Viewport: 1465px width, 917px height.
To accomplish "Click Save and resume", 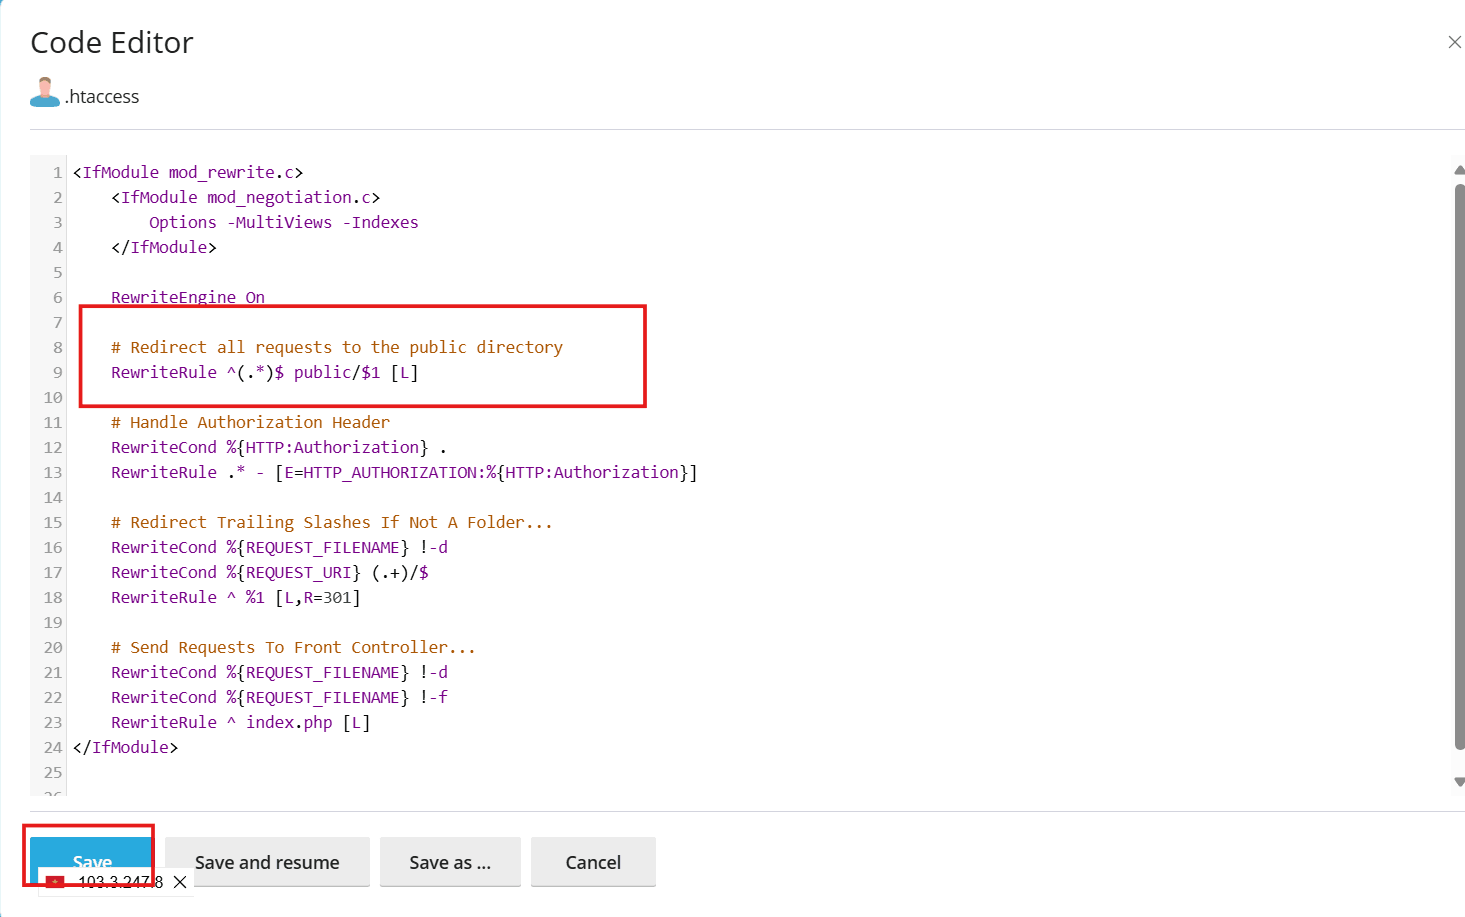I will click(267, 861).
